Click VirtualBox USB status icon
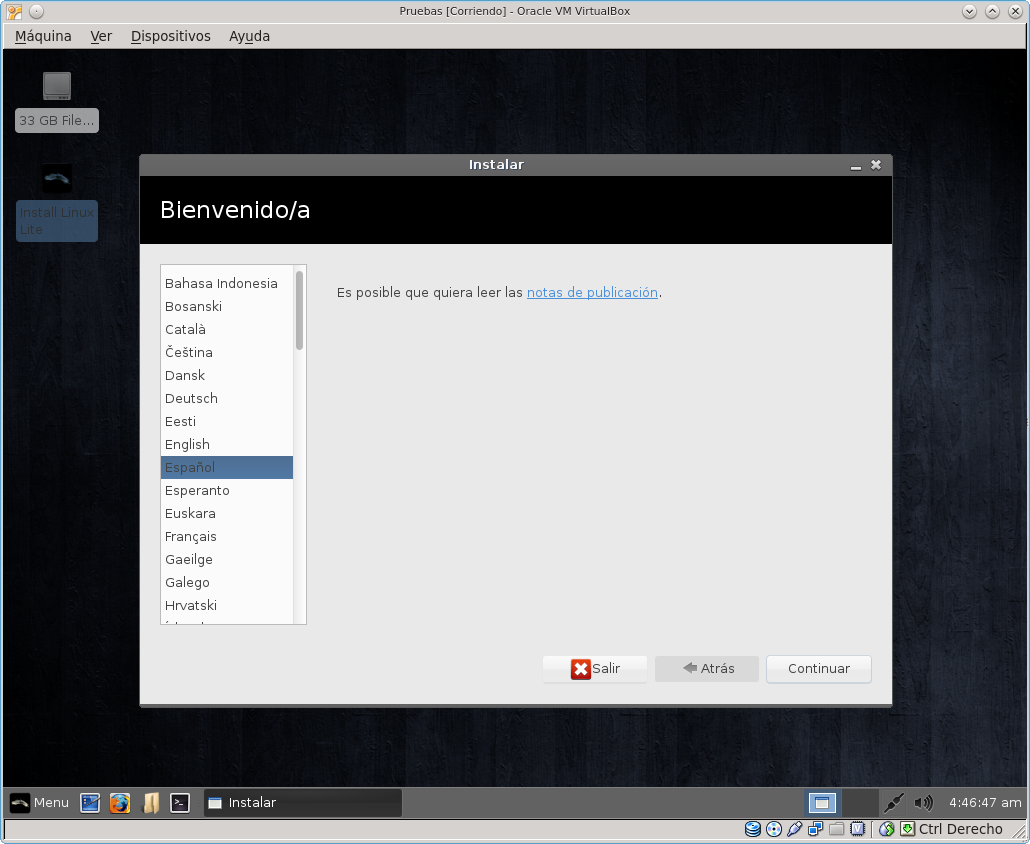 point(795,829)
